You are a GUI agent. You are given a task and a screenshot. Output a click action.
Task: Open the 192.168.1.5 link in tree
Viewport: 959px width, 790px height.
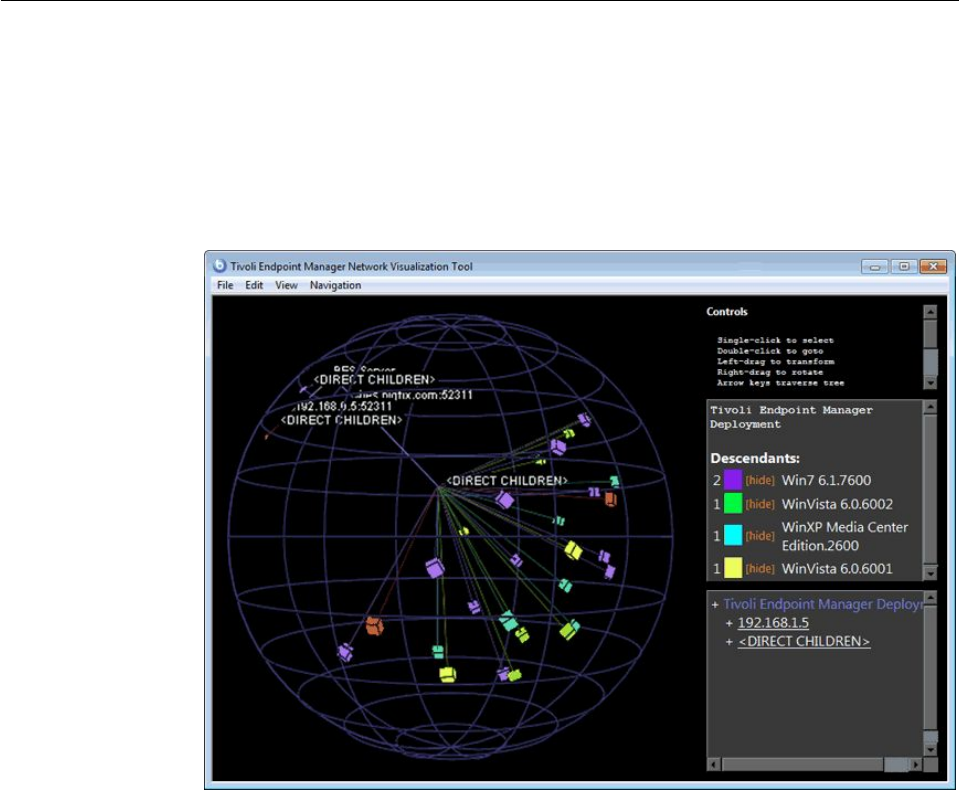[x=773, y=622]
